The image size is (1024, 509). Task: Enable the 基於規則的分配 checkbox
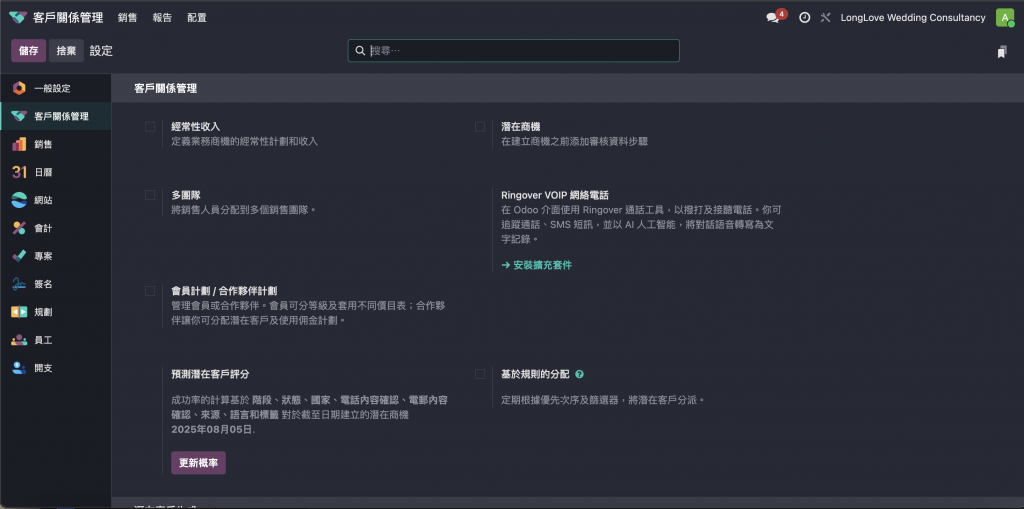(x=480, y=374)
